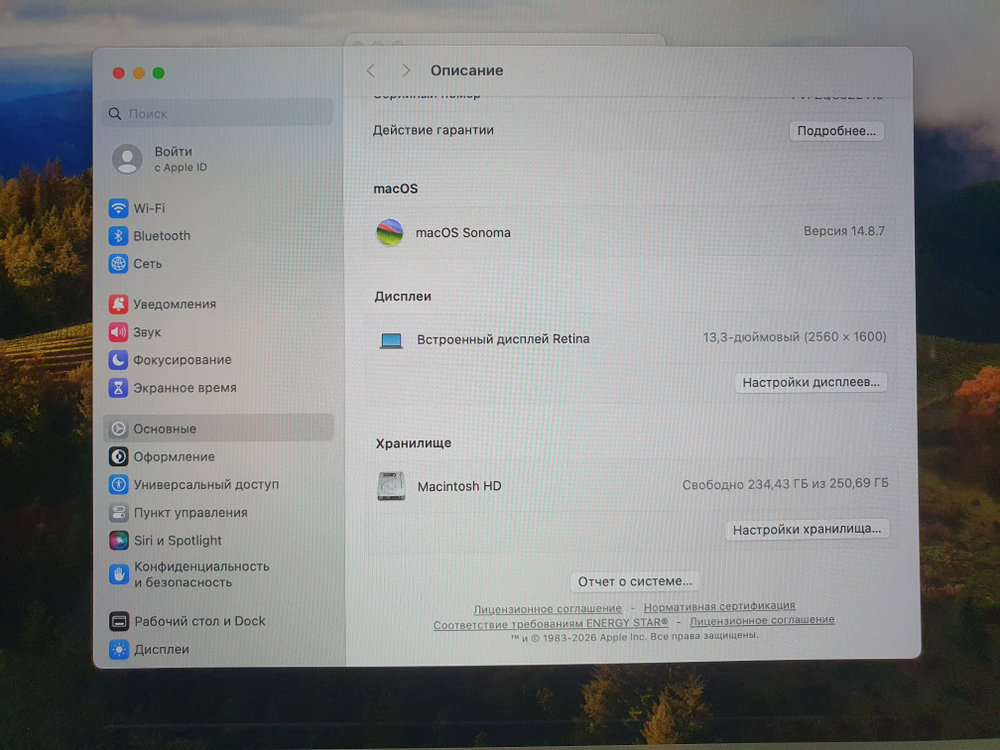Click the macOS Sonoma name text
The width and height of the screenshot is (1000, 750).
463,233
